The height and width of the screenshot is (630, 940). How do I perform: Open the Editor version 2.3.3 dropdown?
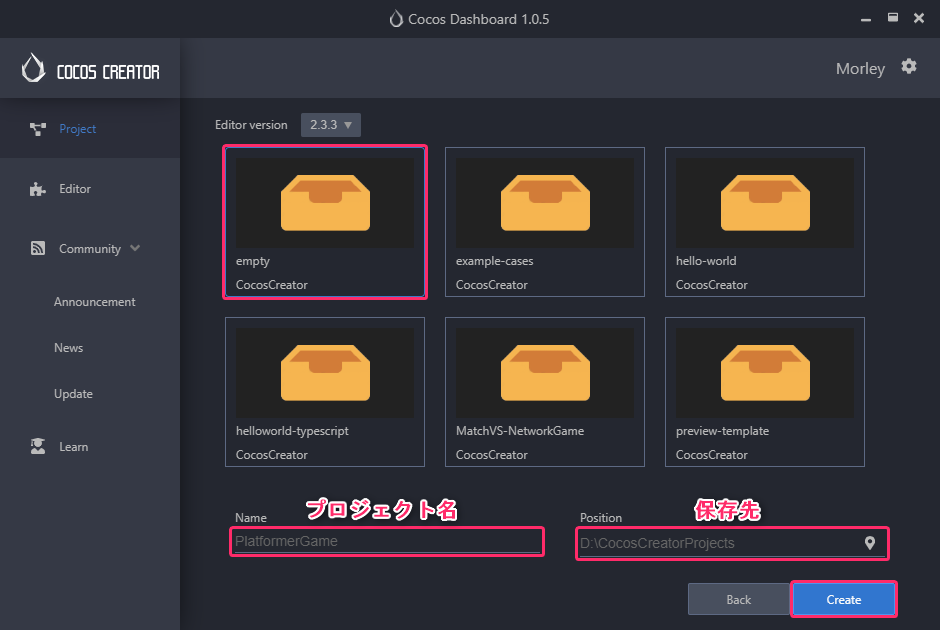coord(331,125)
